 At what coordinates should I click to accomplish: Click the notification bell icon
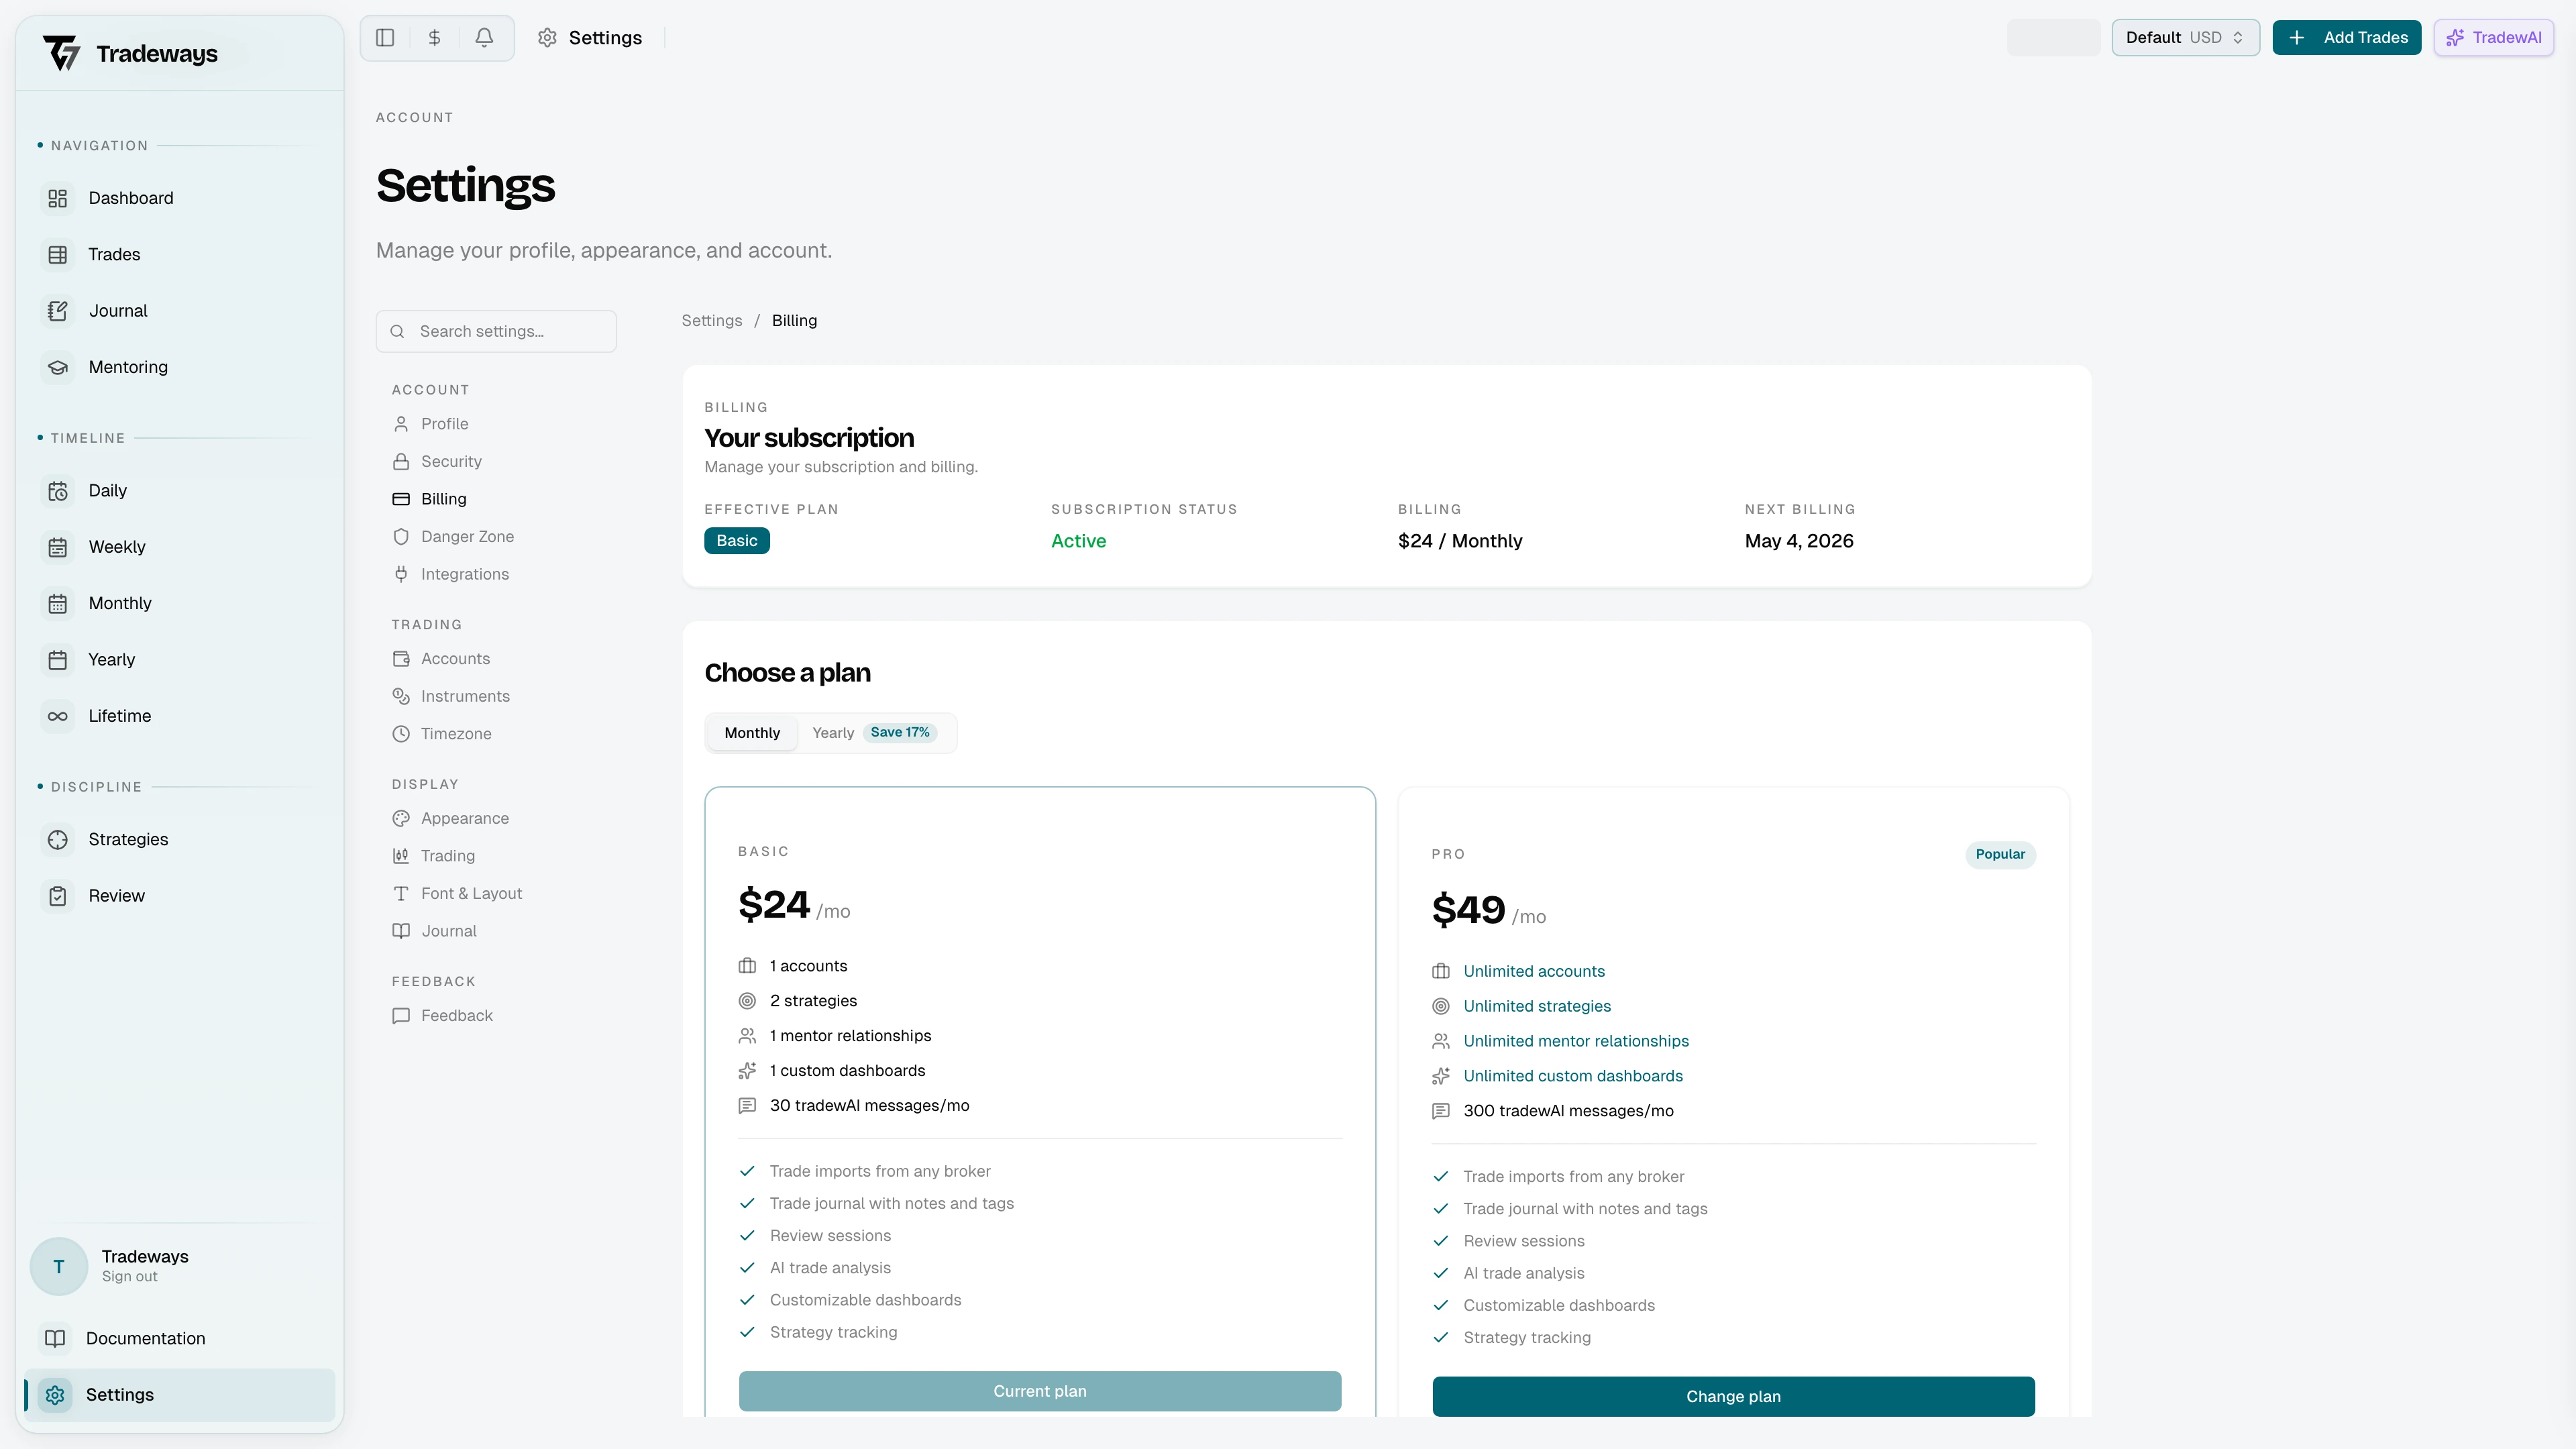tap(484, 37)
